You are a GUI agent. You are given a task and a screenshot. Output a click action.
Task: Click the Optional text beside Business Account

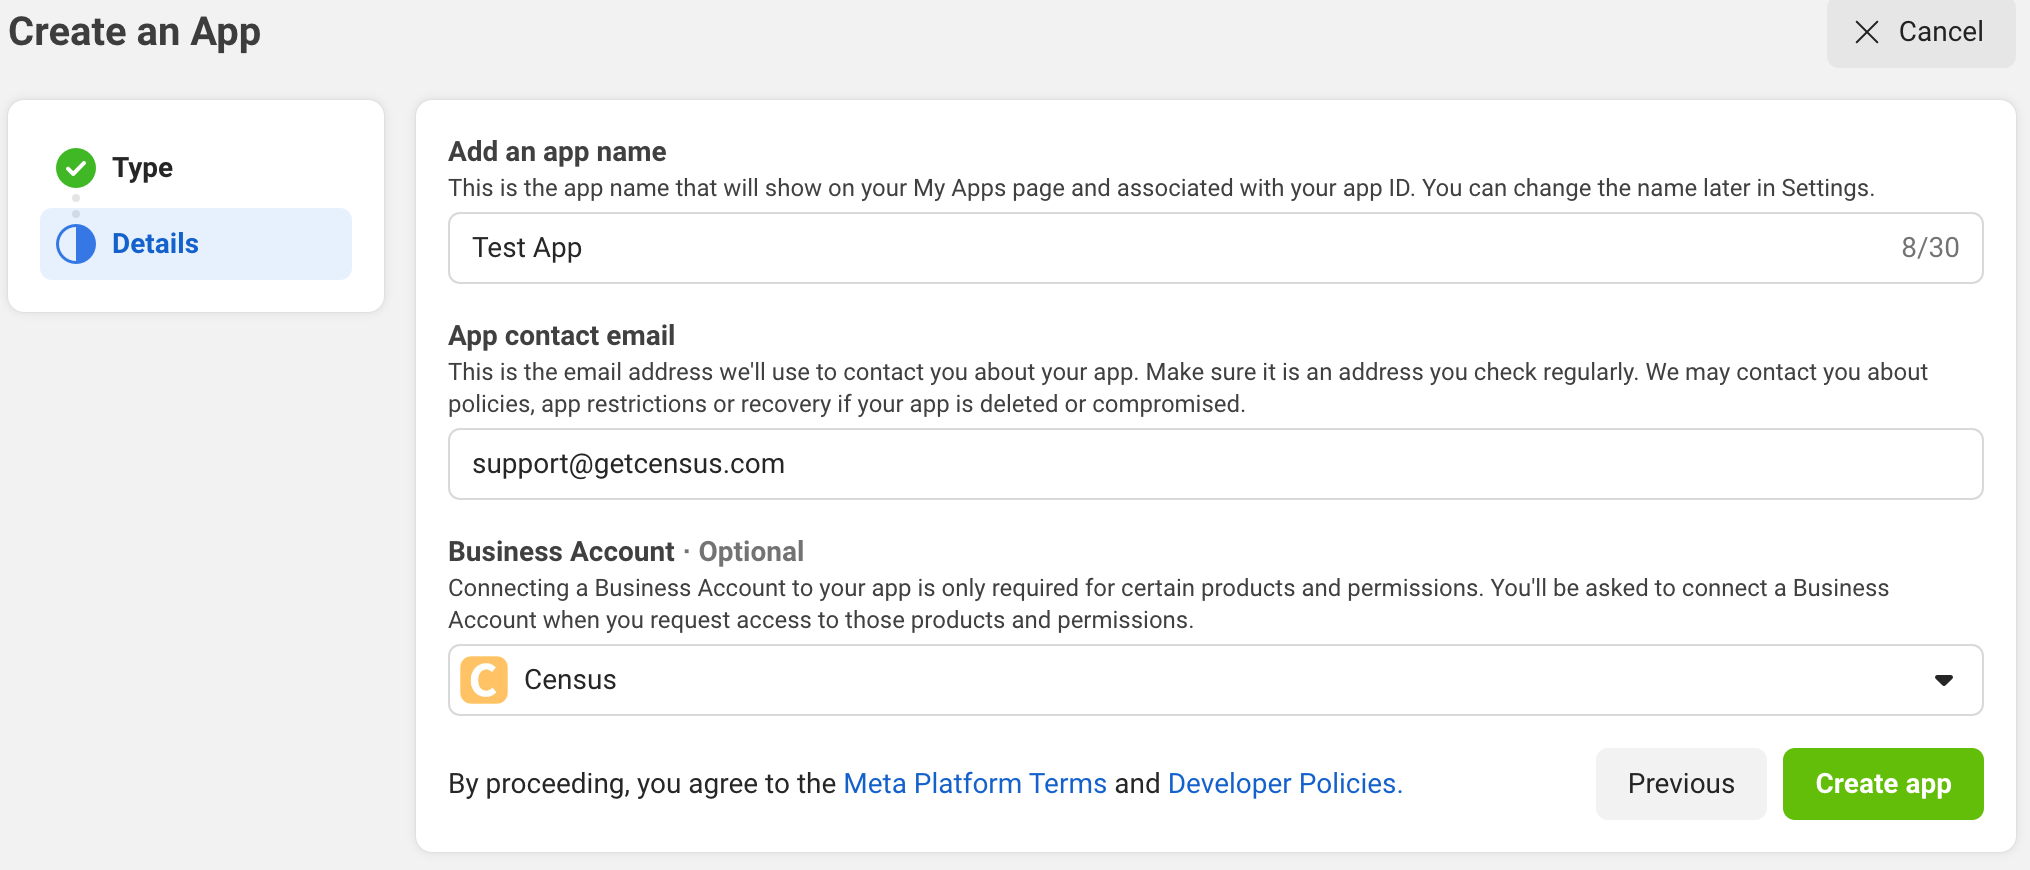pos(751,552)
